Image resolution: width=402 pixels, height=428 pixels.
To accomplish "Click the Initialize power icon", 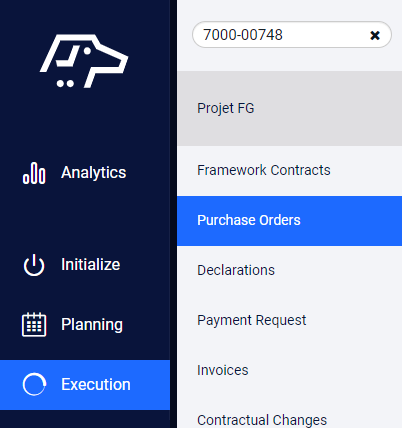I will [x=34, y=265].
